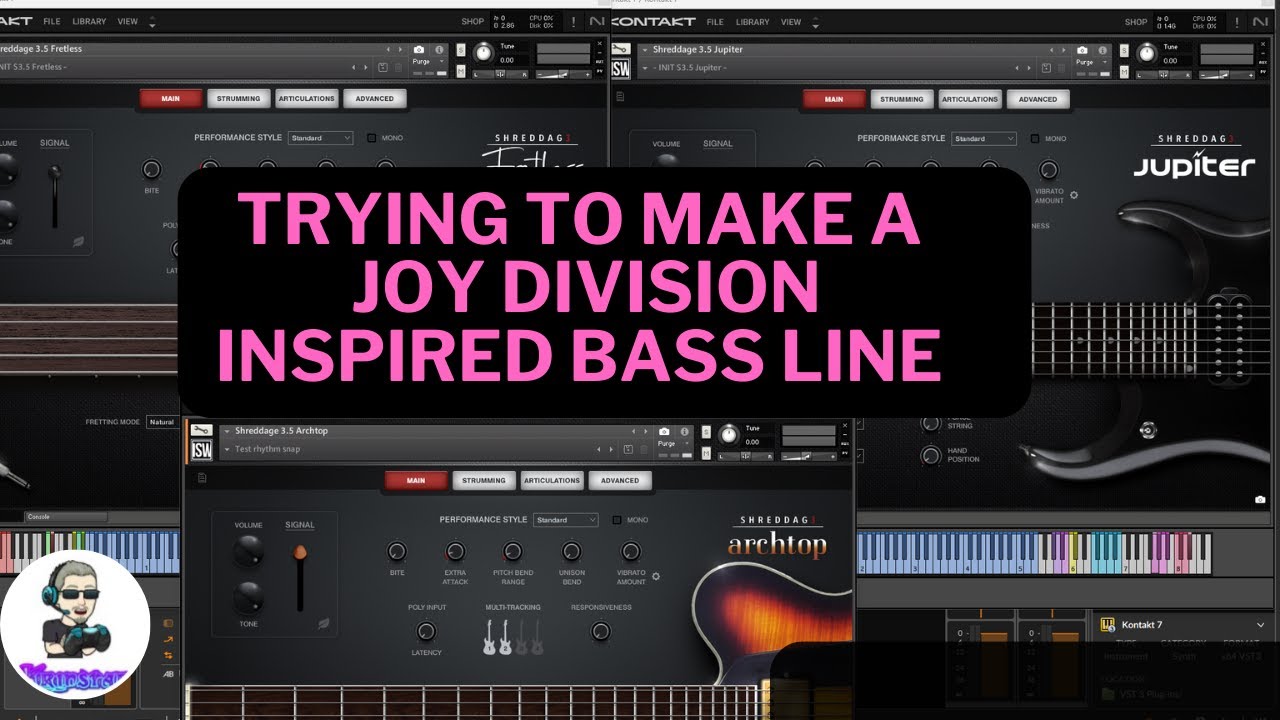Click Tune knob in Archtop header
Viewport: 1280px width, 720px height.
tap(729, 434)
